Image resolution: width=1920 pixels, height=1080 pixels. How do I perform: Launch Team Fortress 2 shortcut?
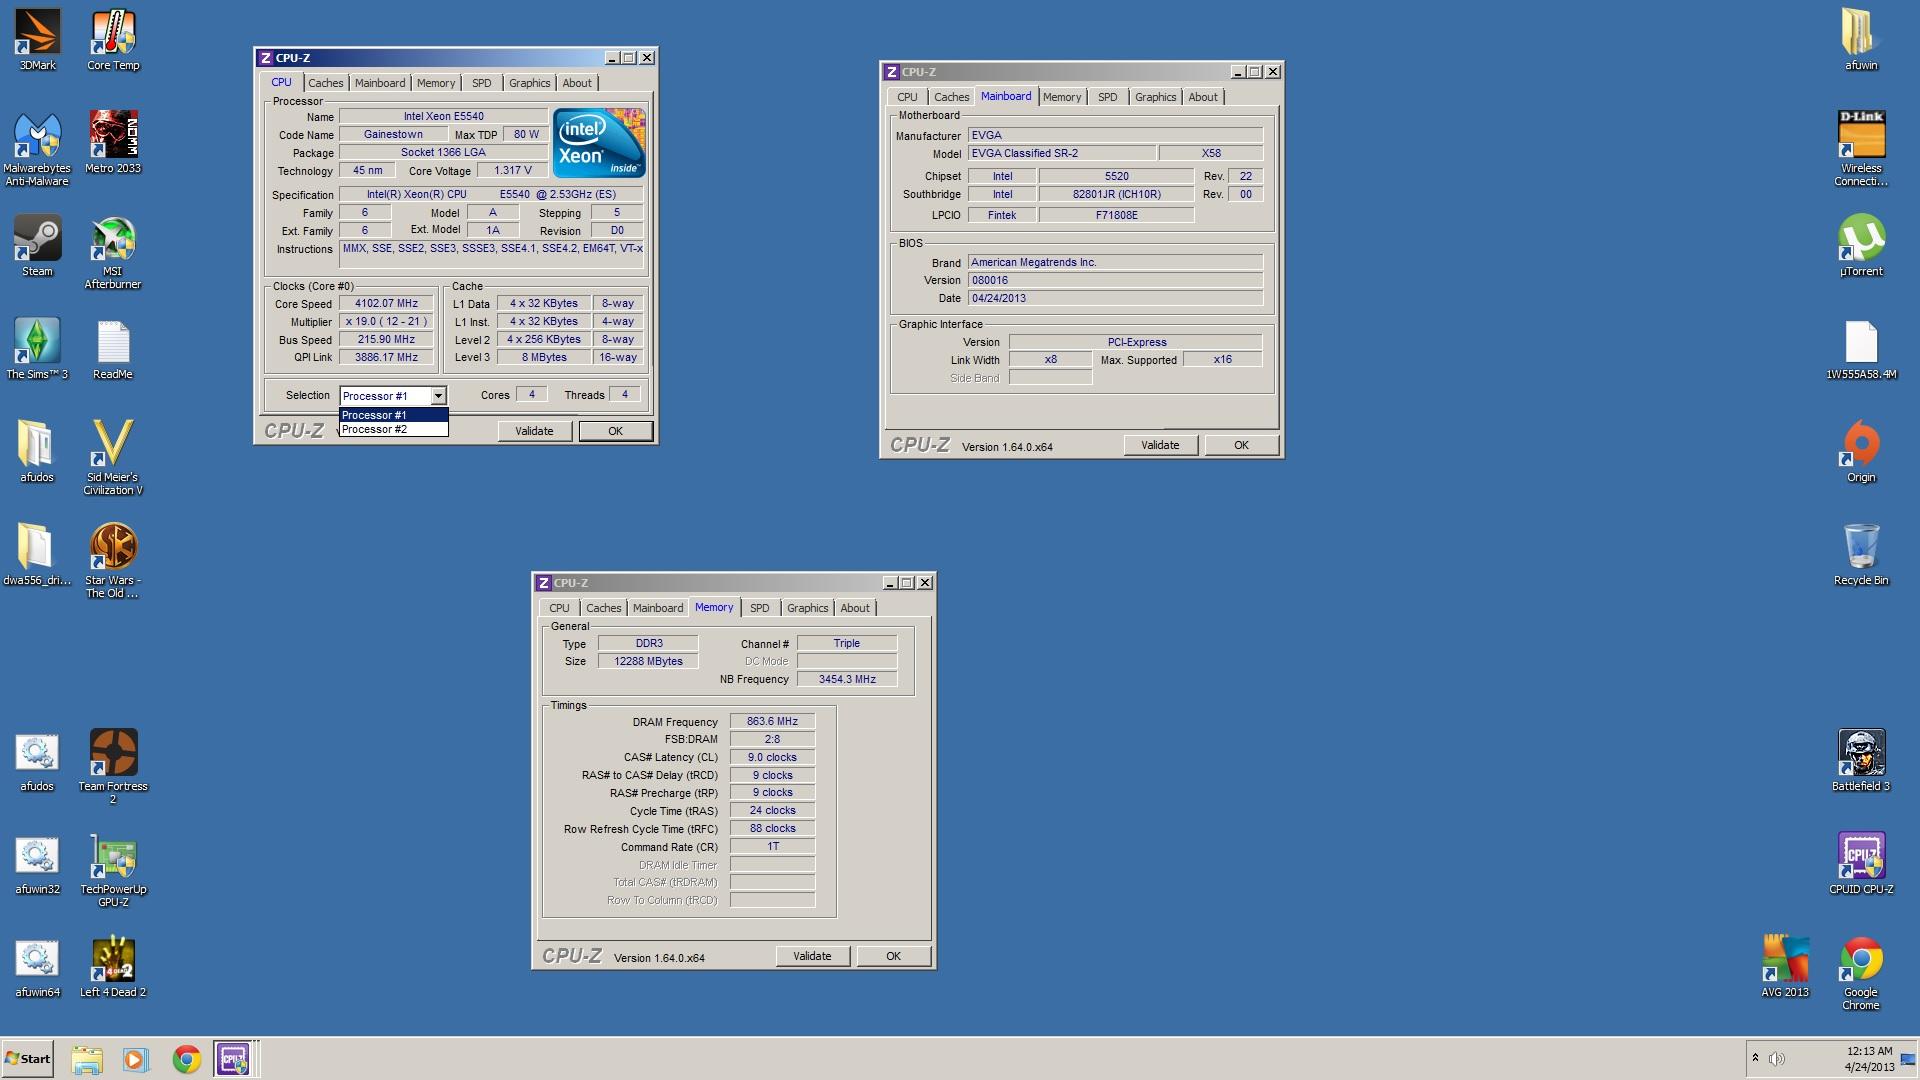click(113, 766)
